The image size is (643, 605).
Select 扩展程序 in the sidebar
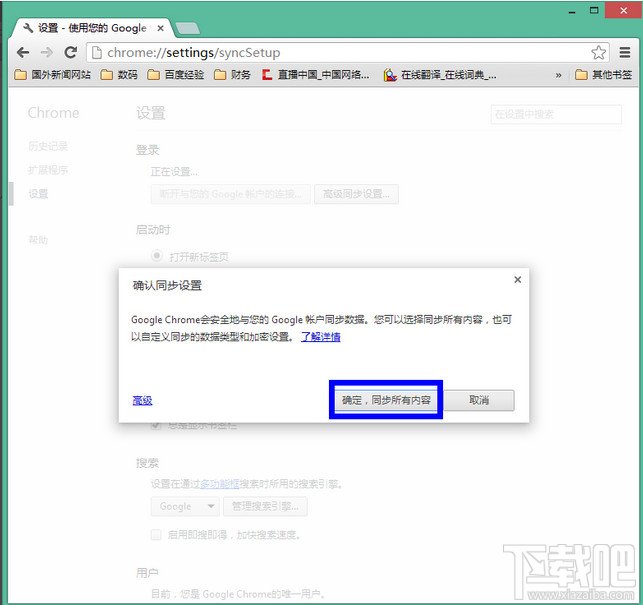point(48,170)
